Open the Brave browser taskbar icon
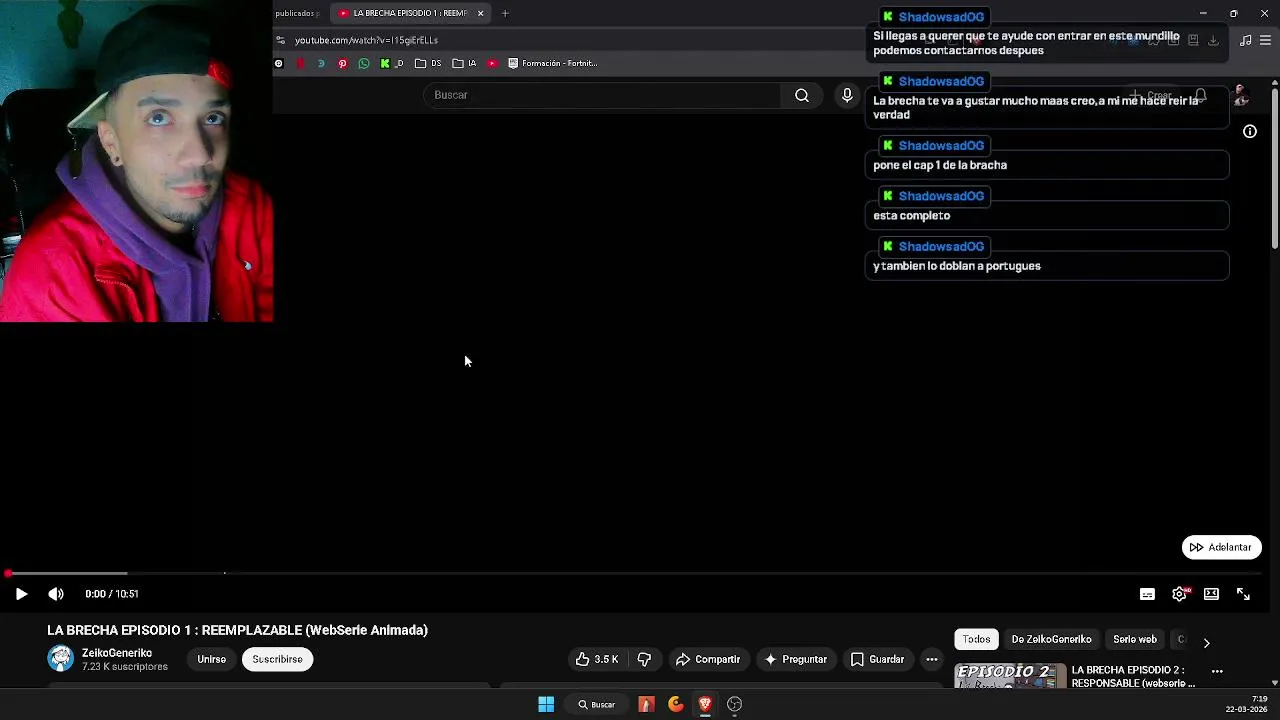 click(705, 704)
